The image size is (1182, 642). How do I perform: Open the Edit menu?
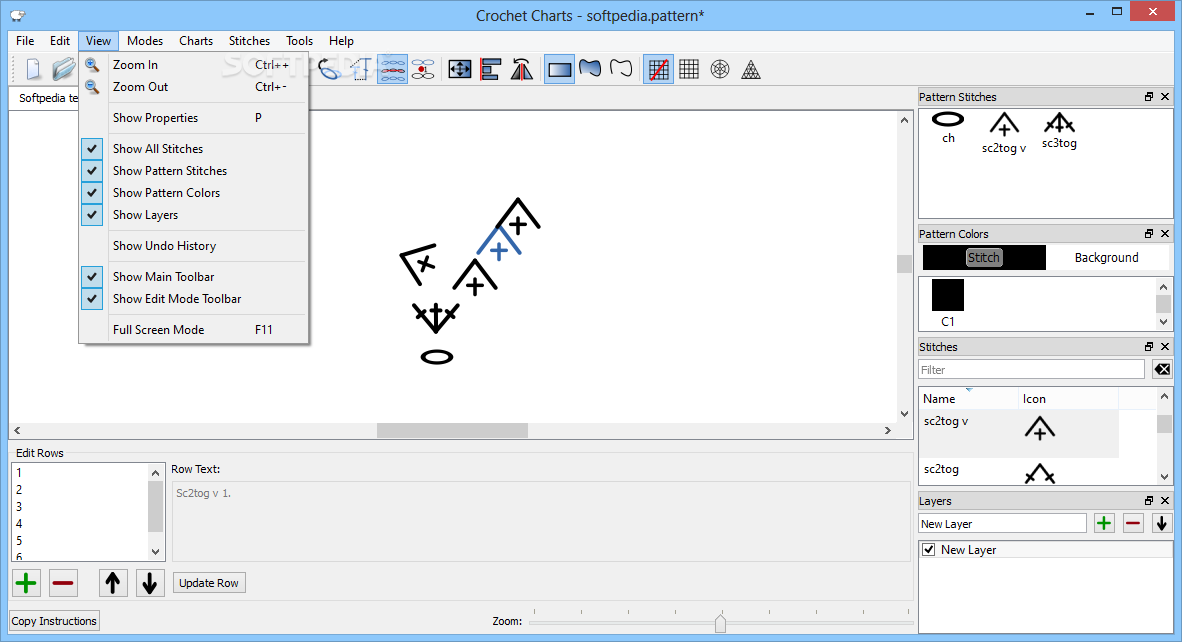60,41
